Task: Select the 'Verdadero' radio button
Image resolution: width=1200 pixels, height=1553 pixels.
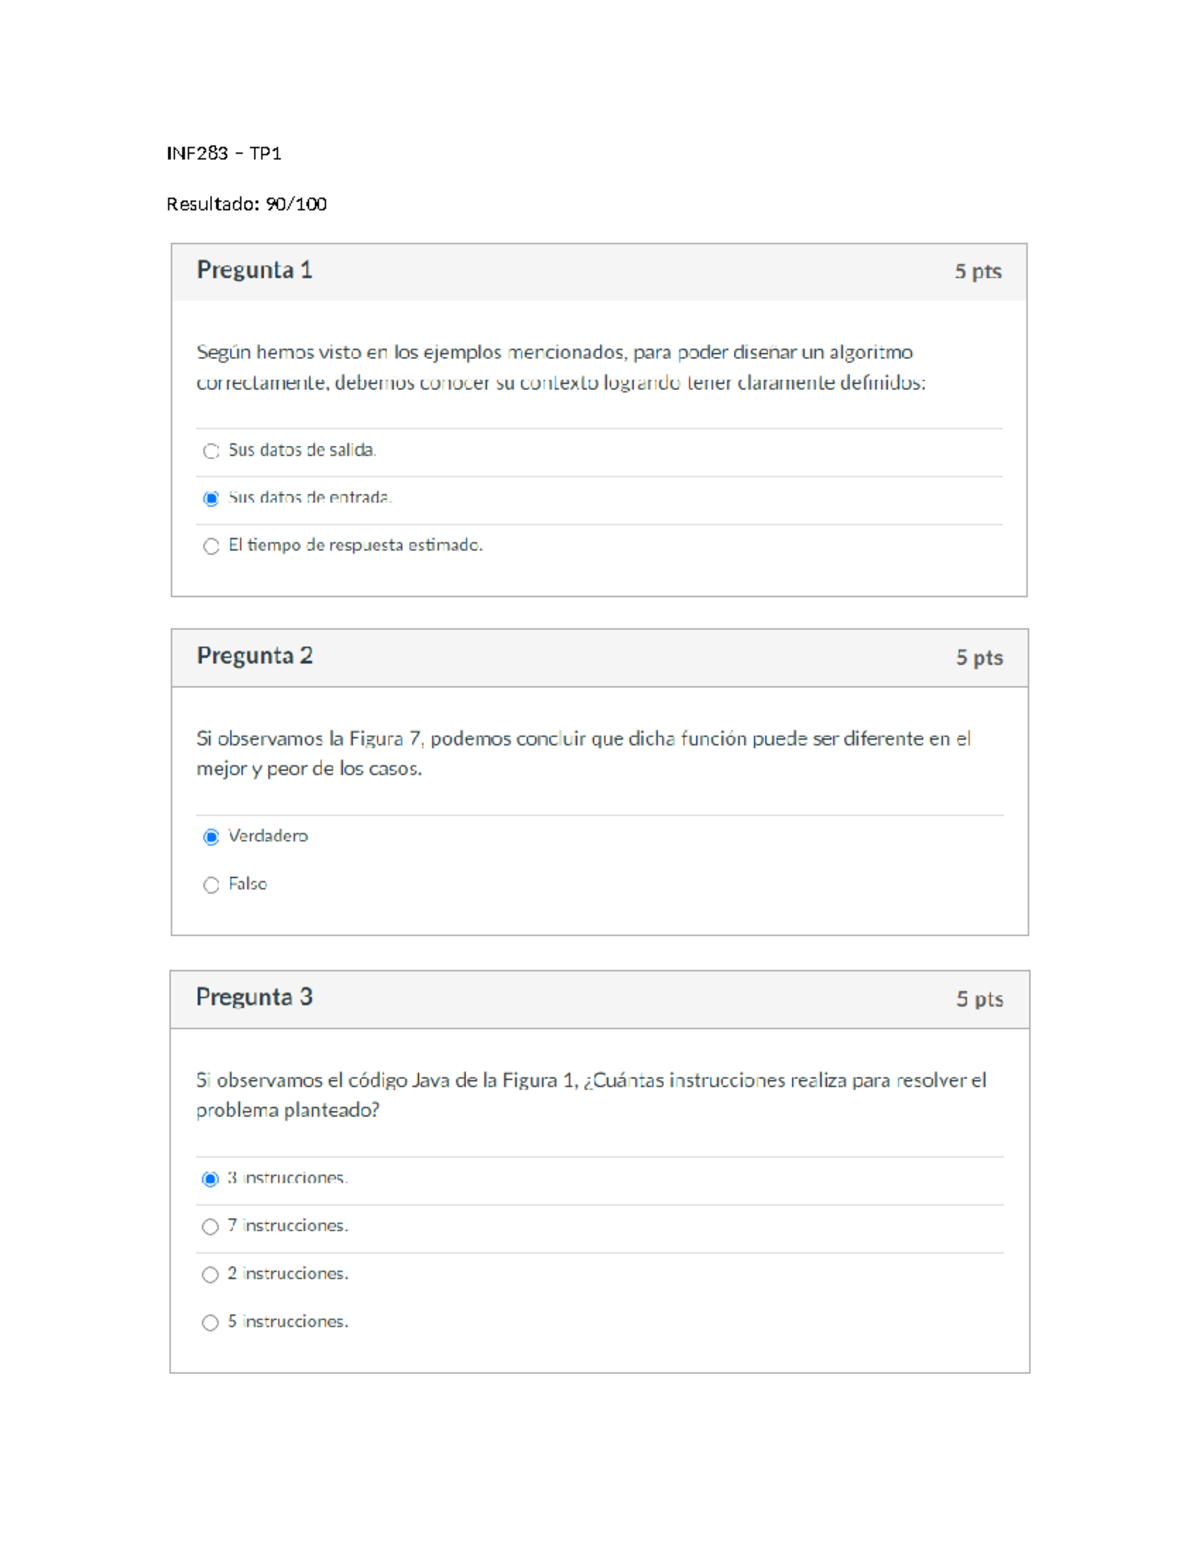Action: [x=211, y=837]
